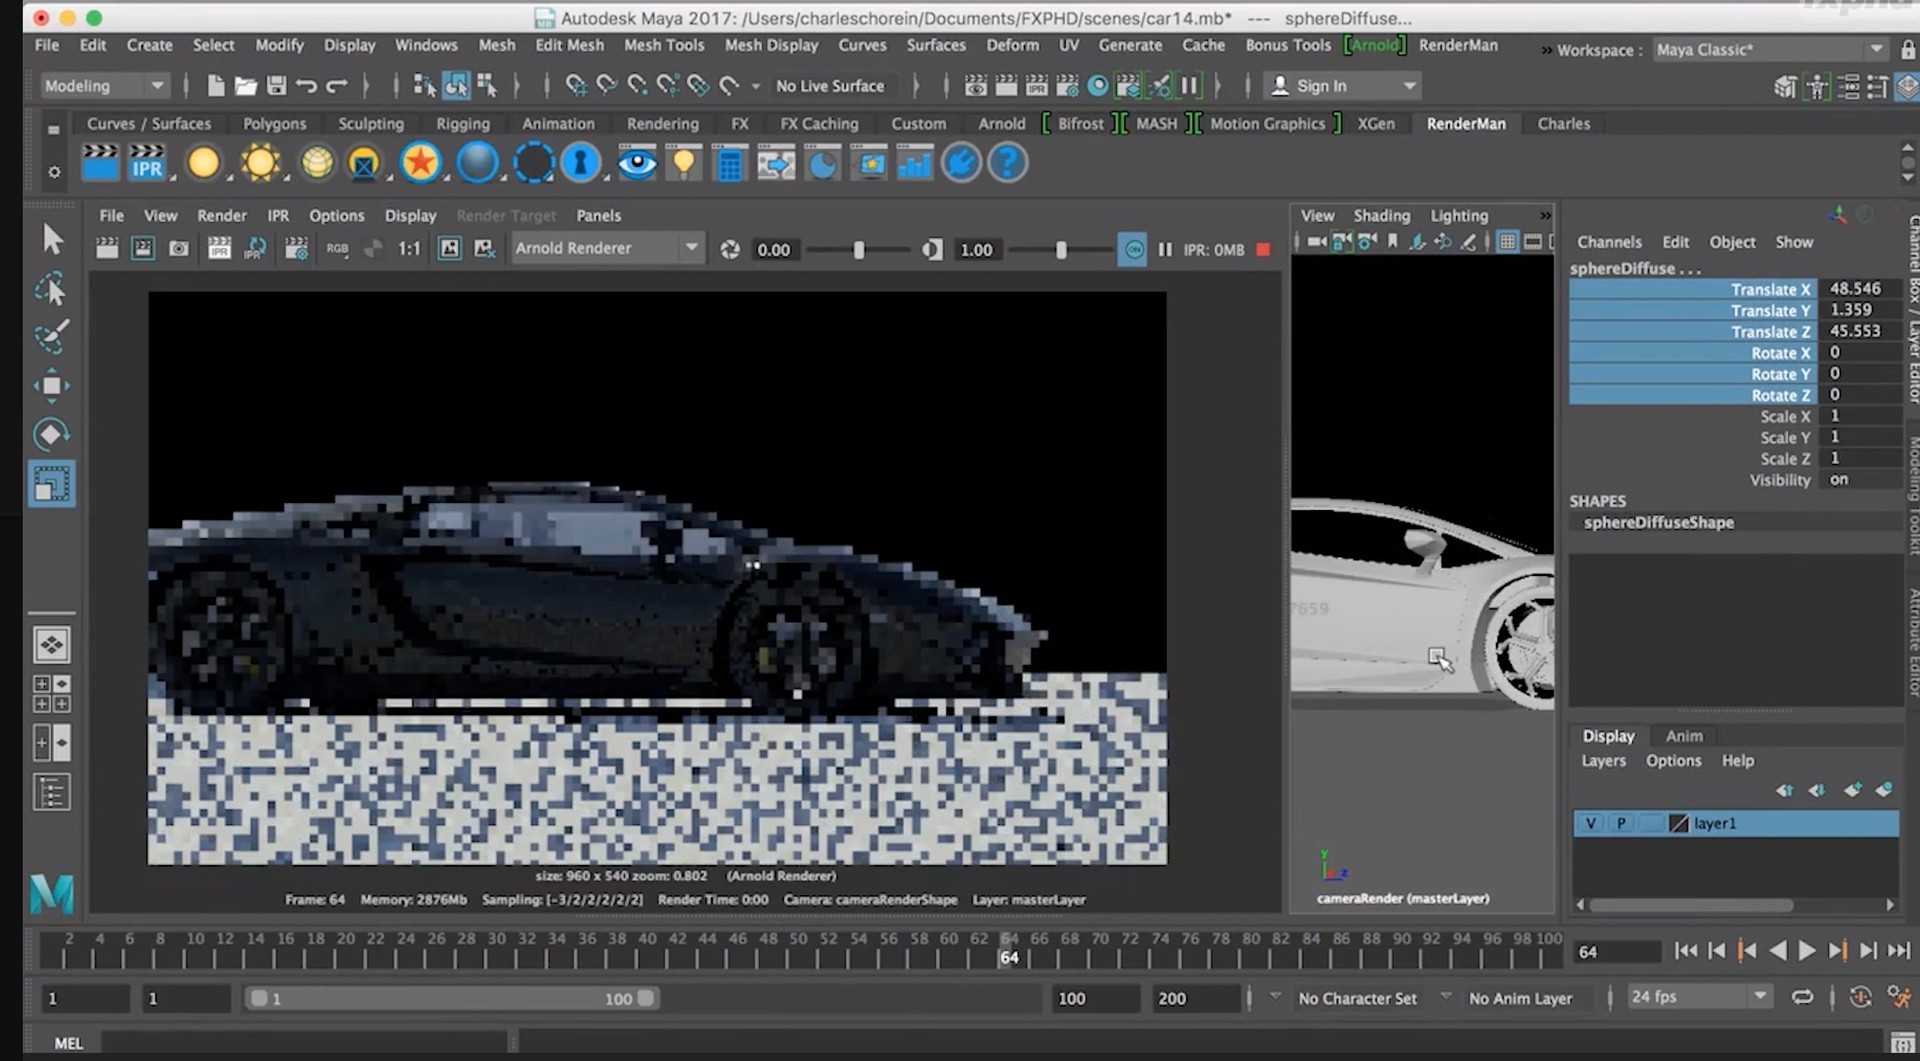This screenshot has width=1920, height=1061.
Task: Open the Render View IPR menu
Action: [278, 216]
